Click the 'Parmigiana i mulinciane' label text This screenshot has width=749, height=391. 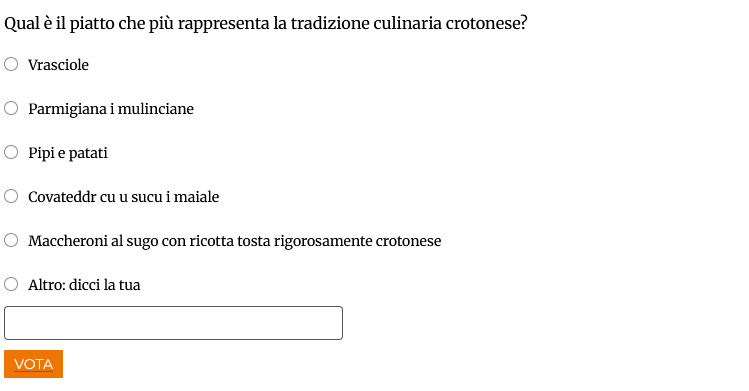[x=111, y=109]
